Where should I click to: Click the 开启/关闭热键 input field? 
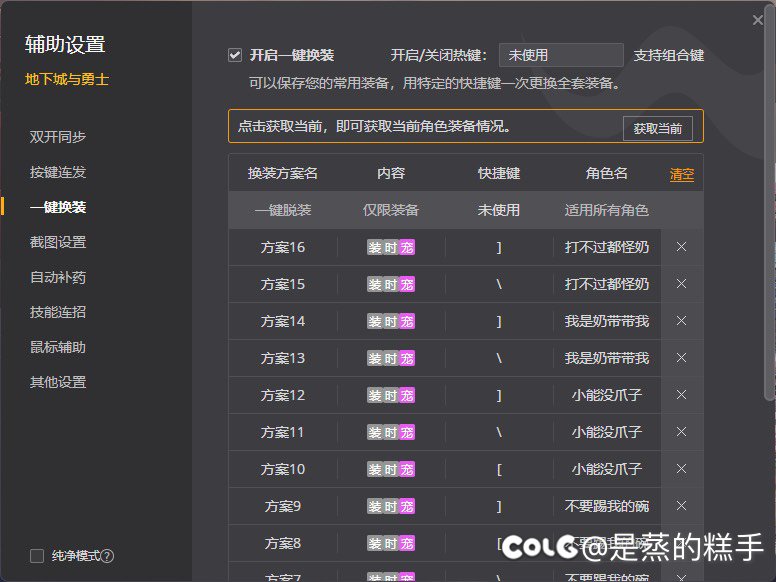point(561,55)
